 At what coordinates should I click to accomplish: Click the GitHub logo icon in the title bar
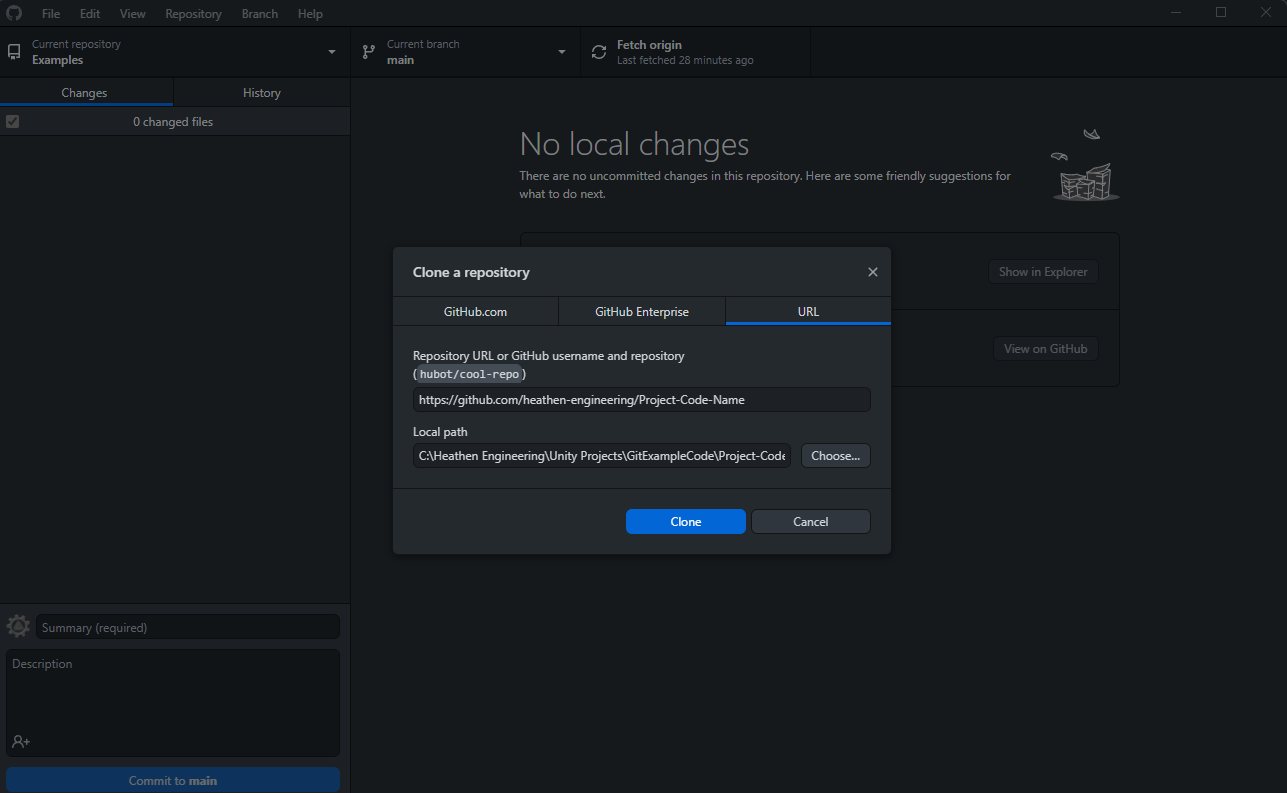click(x=14, y=13)
